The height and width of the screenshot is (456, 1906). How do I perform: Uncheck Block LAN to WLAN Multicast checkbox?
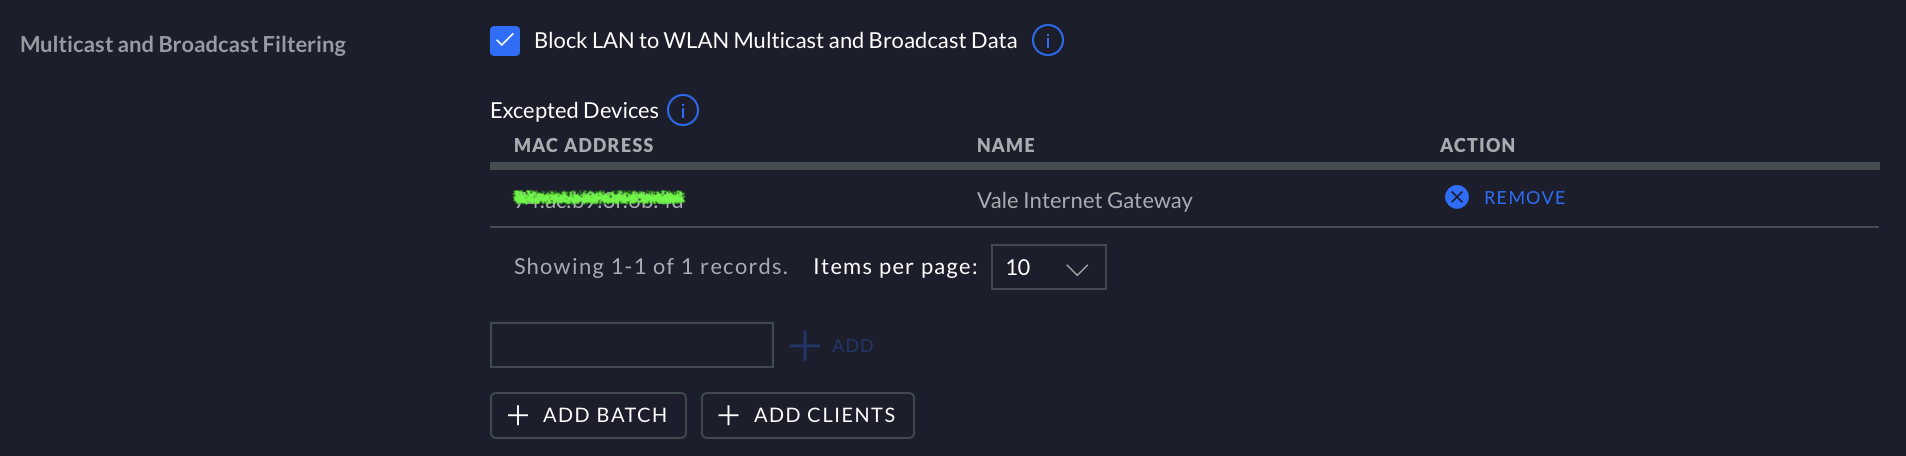(x=505, y=41)
